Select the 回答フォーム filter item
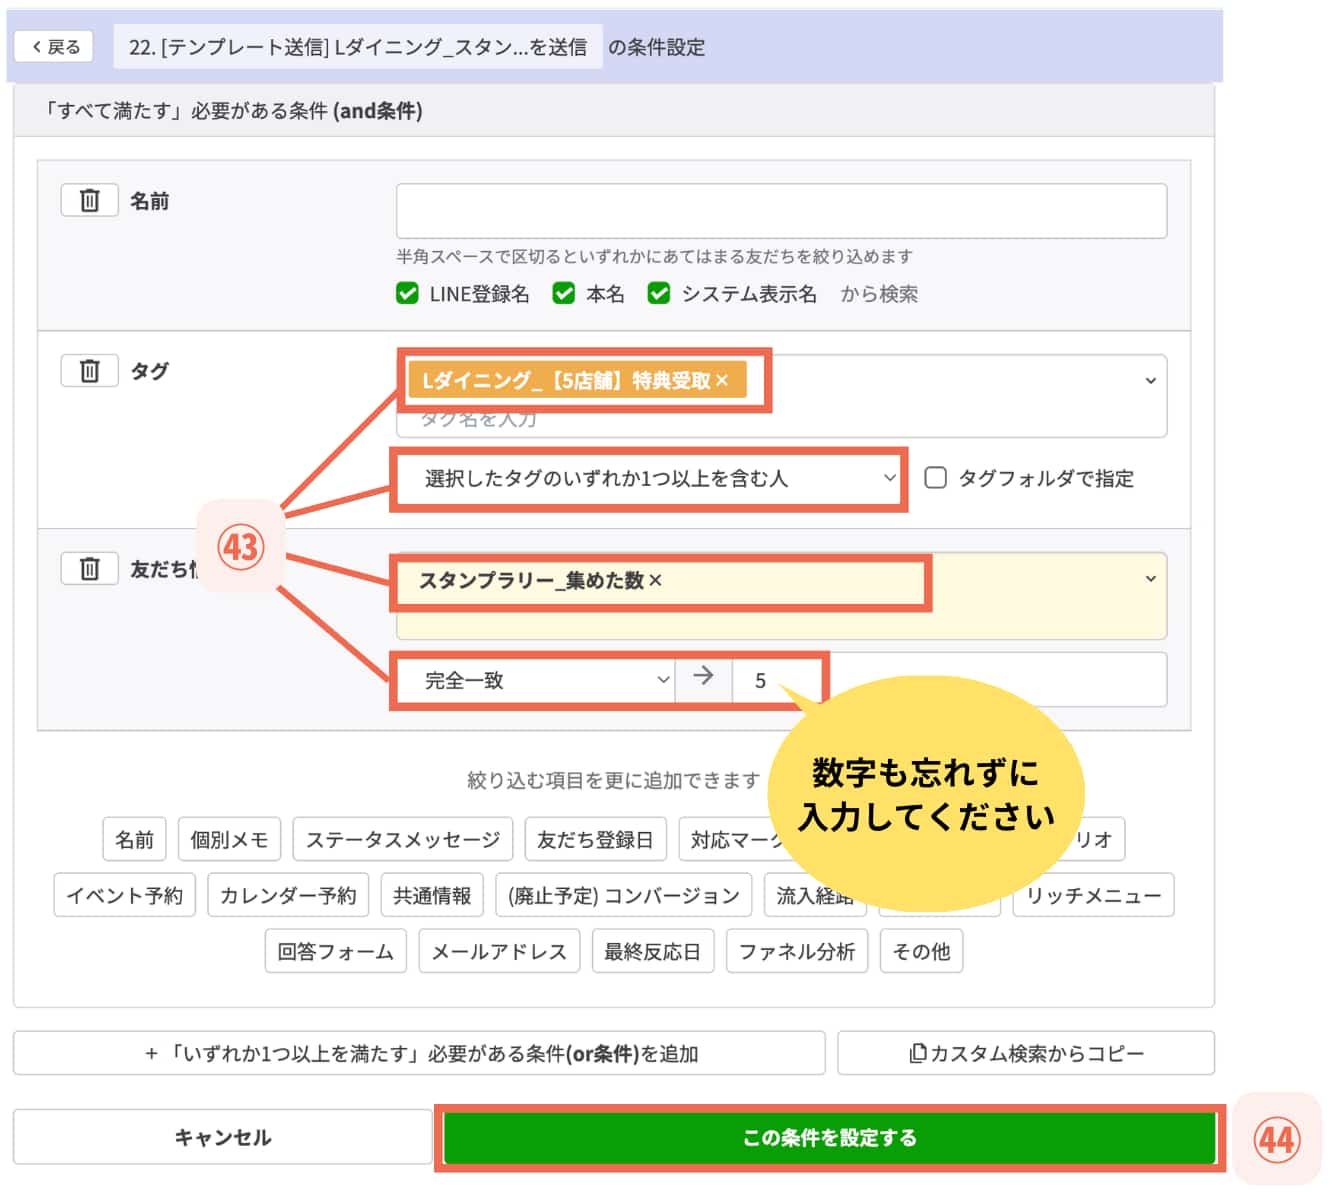The width and height of the screenshot is (1334, 1196). click(x=336, y=951)
